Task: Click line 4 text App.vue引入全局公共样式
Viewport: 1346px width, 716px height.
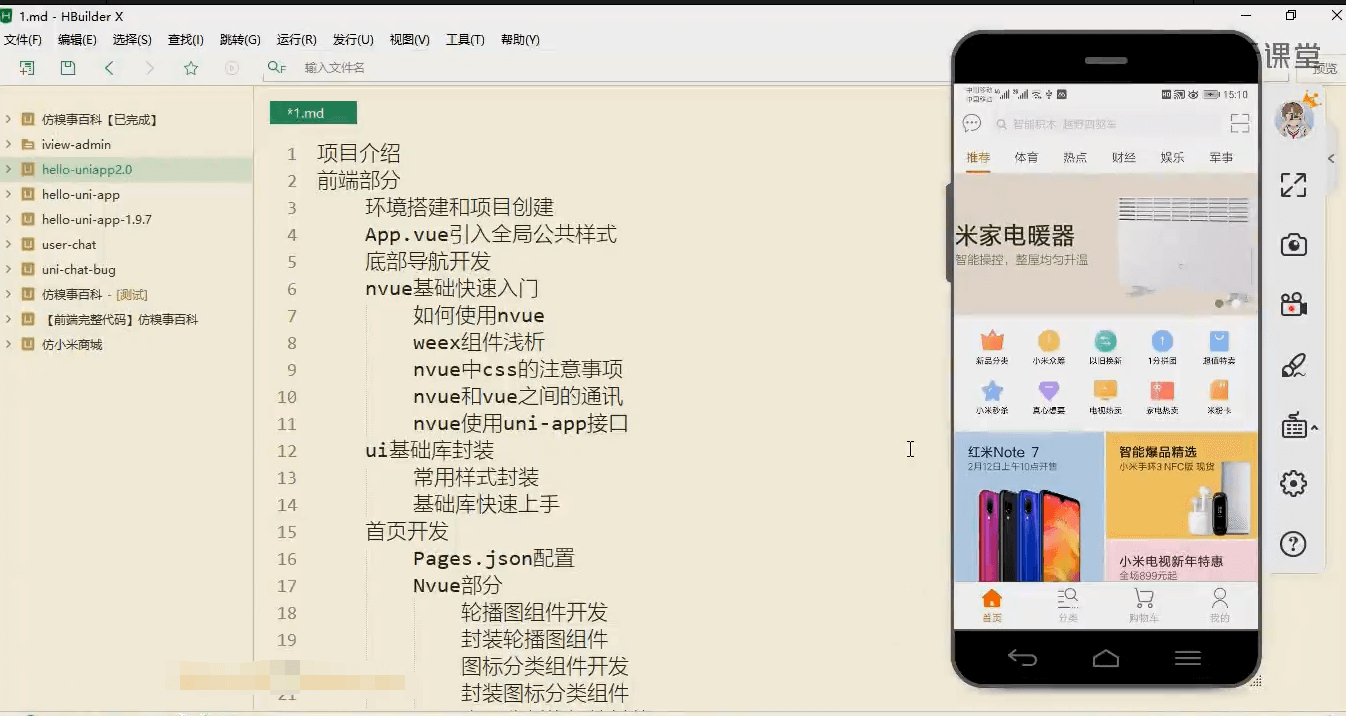Action: [491, 234]
